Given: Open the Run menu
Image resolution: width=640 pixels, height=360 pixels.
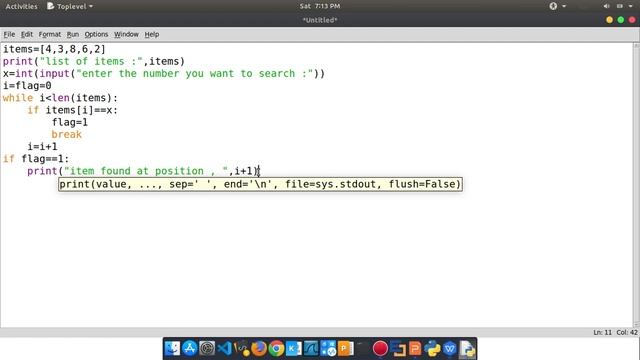Looking at the screenshot, I should [x=73, y=34].
